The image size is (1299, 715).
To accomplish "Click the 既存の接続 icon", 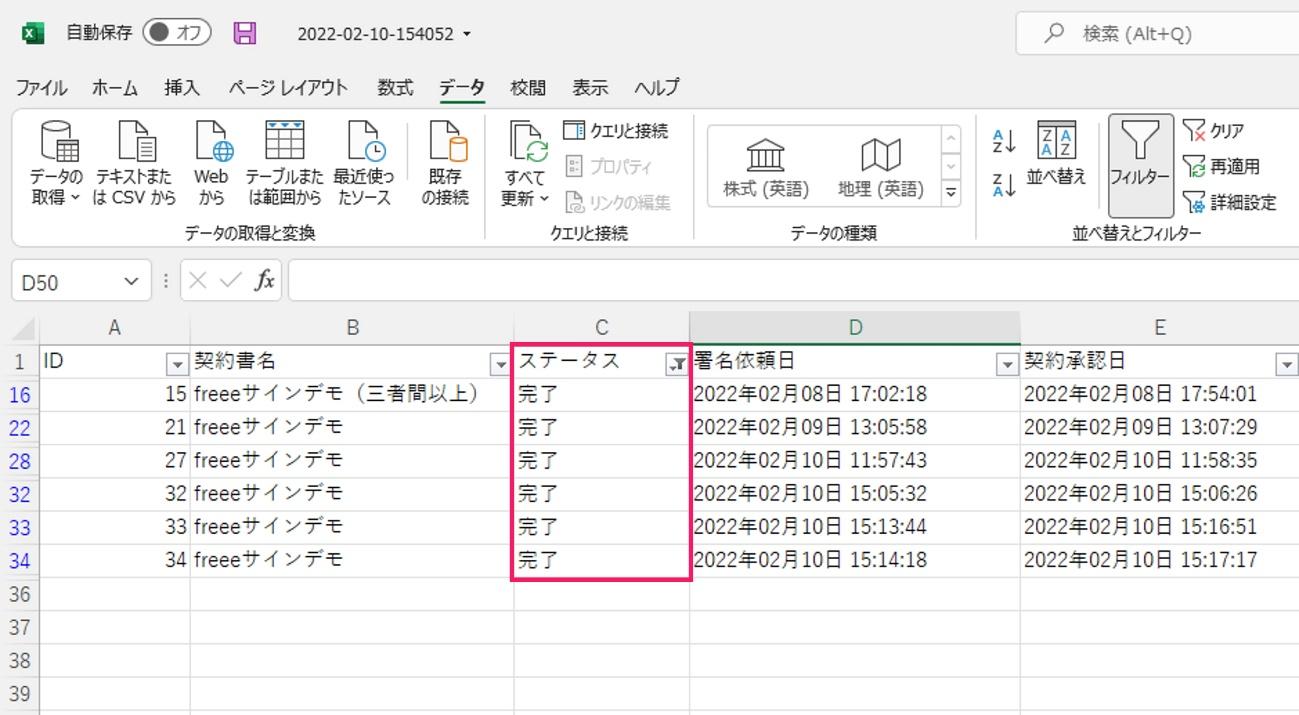I will (x=445, y=163).
